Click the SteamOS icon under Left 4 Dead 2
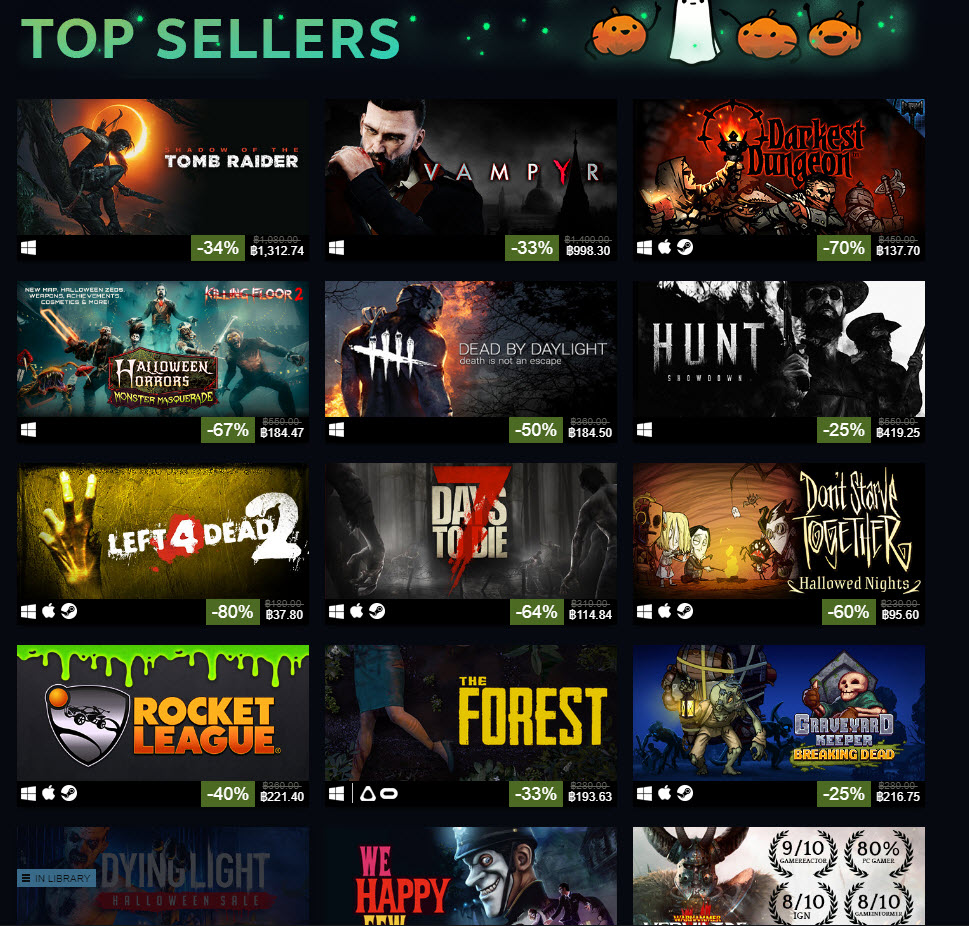 pos(69,611)
